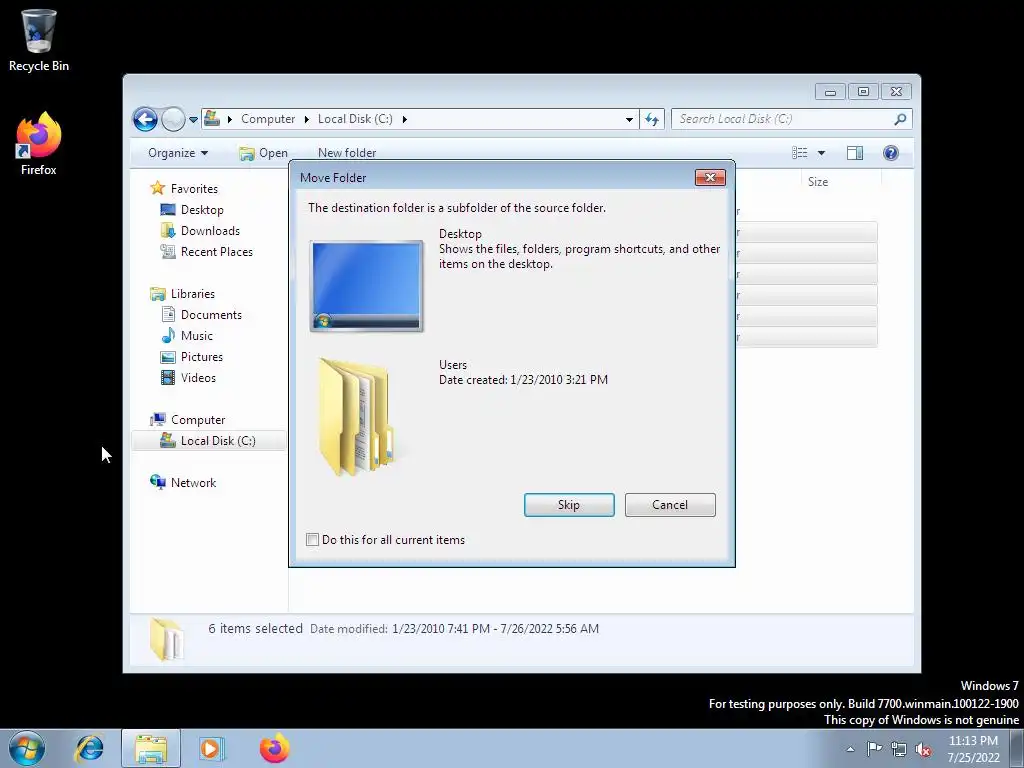1024x768 pixels.
Task: Click the folder icon in details pane
Action: tap(166, 639)
